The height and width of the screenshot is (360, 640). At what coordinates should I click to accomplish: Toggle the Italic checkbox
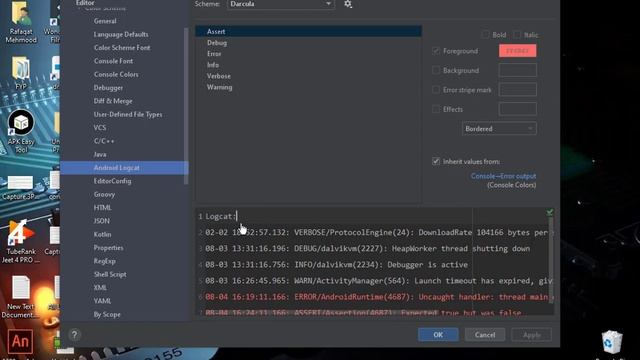[517, 35]
